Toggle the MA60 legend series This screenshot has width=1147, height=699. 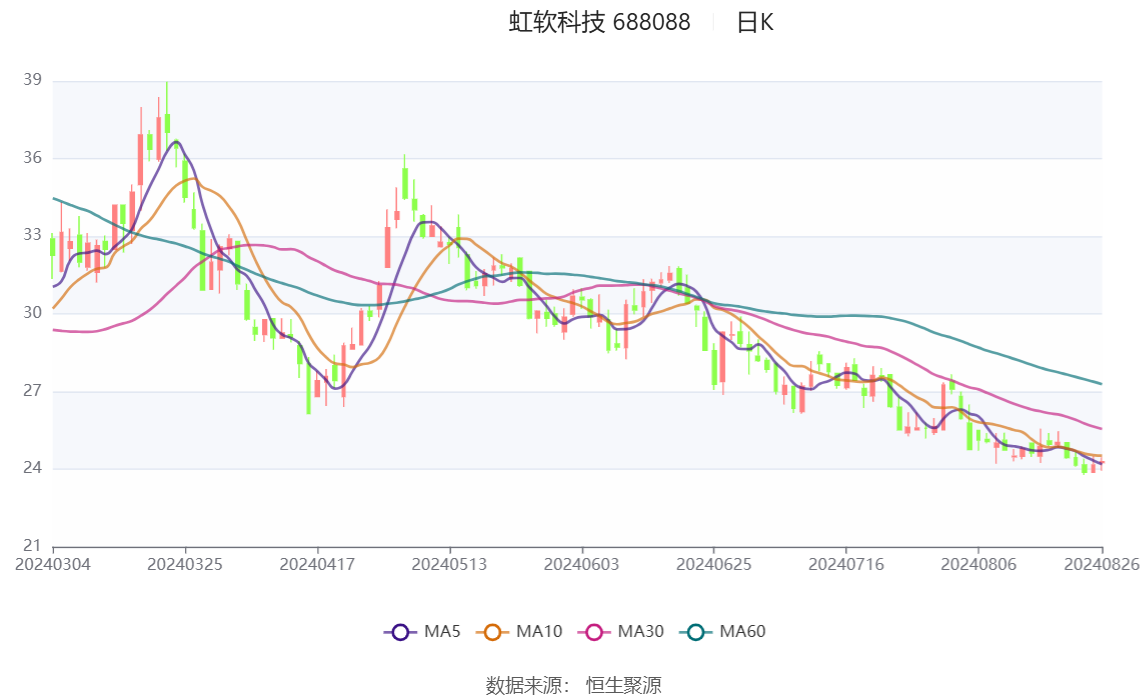[x=723, y=632]
